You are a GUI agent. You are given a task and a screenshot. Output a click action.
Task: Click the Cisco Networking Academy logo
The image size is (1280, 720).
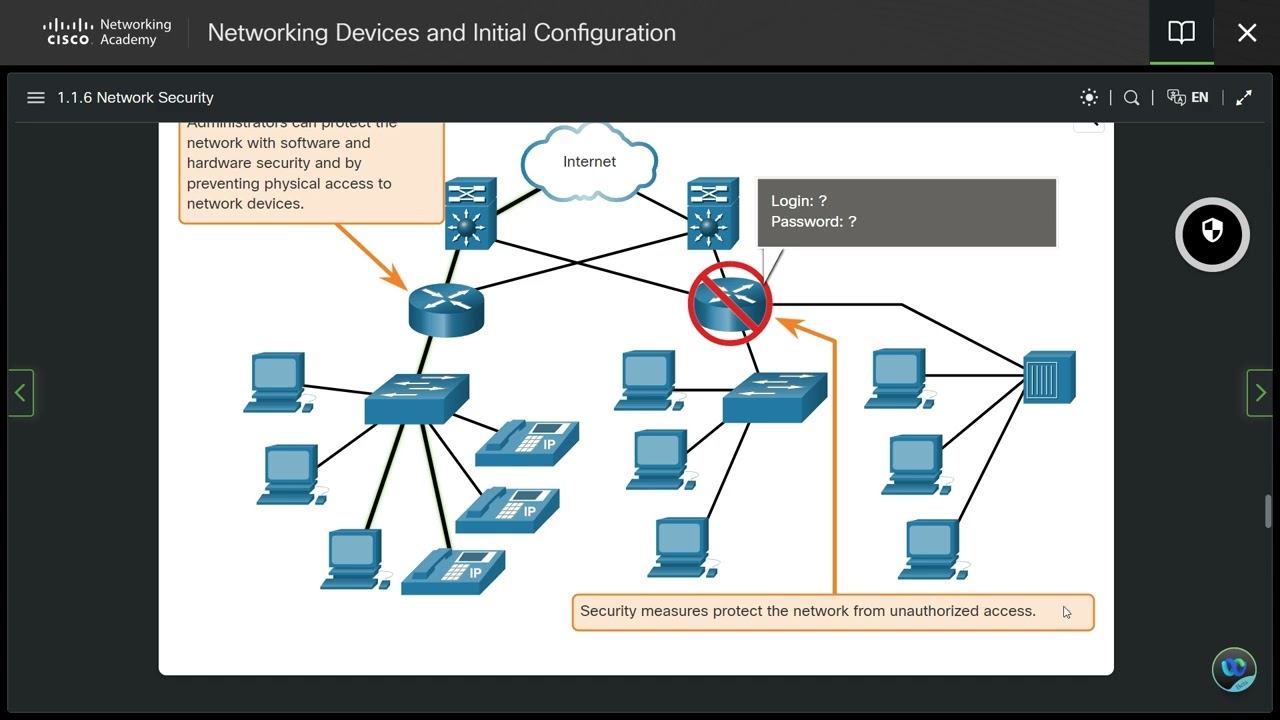107,32
